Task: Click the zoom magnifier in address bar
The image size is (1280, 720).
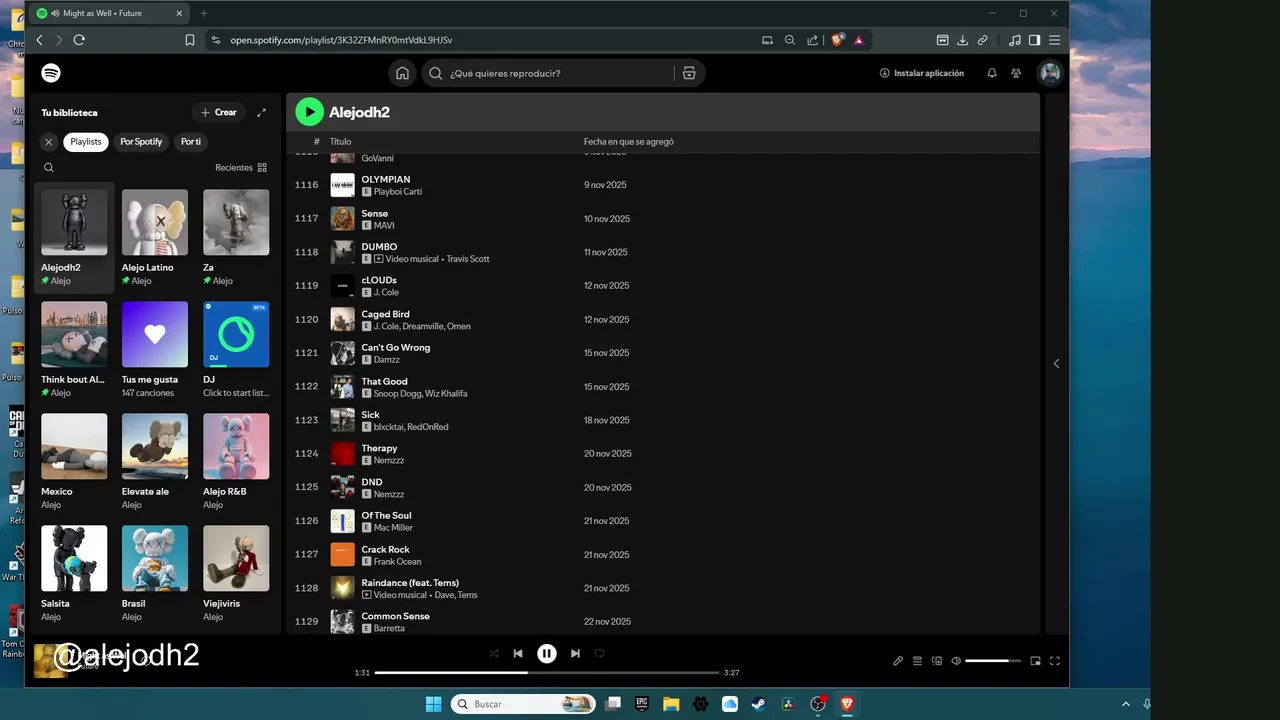Action: click(790, 40)
